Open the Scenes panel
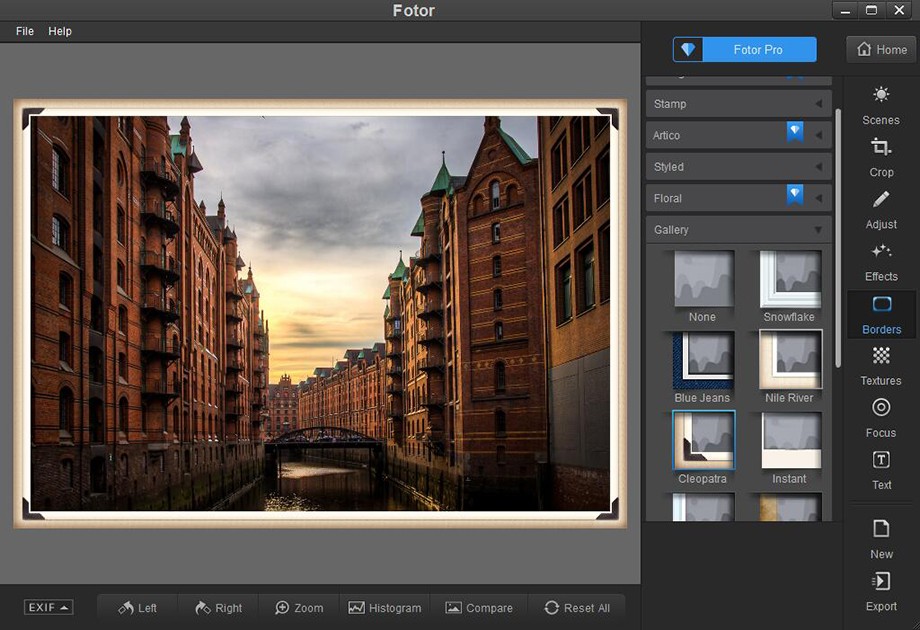920x630 pixels. tap(880, 107)
